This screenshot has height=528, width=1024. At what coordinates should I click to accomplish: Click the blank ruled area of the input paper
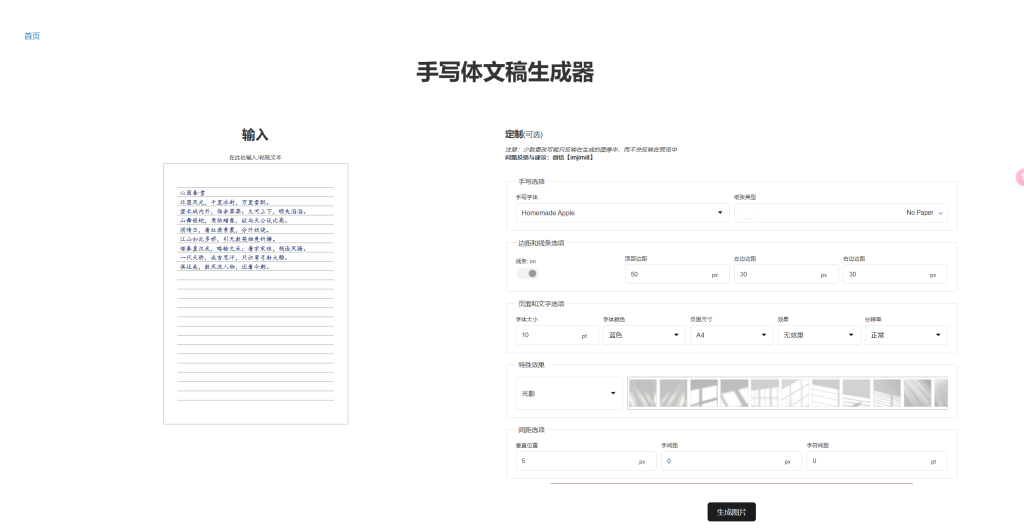(255, 340)
